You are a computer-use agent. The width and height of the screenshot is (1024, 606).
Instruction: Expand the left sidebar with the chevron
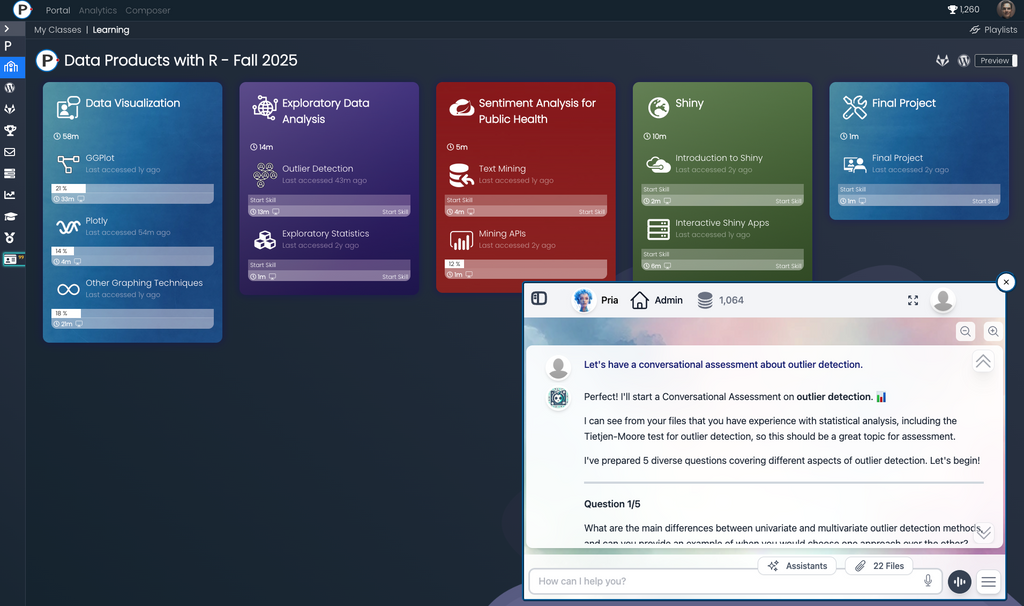click(7, 29)
